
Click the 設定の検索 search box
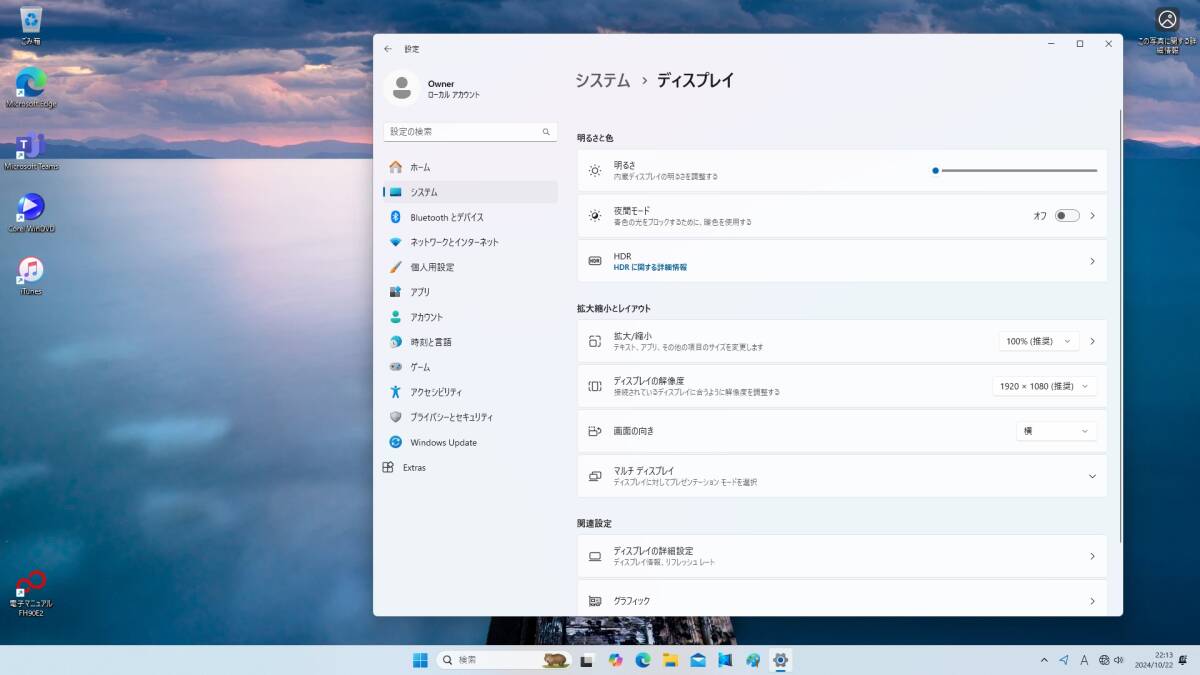pos(470,132)
